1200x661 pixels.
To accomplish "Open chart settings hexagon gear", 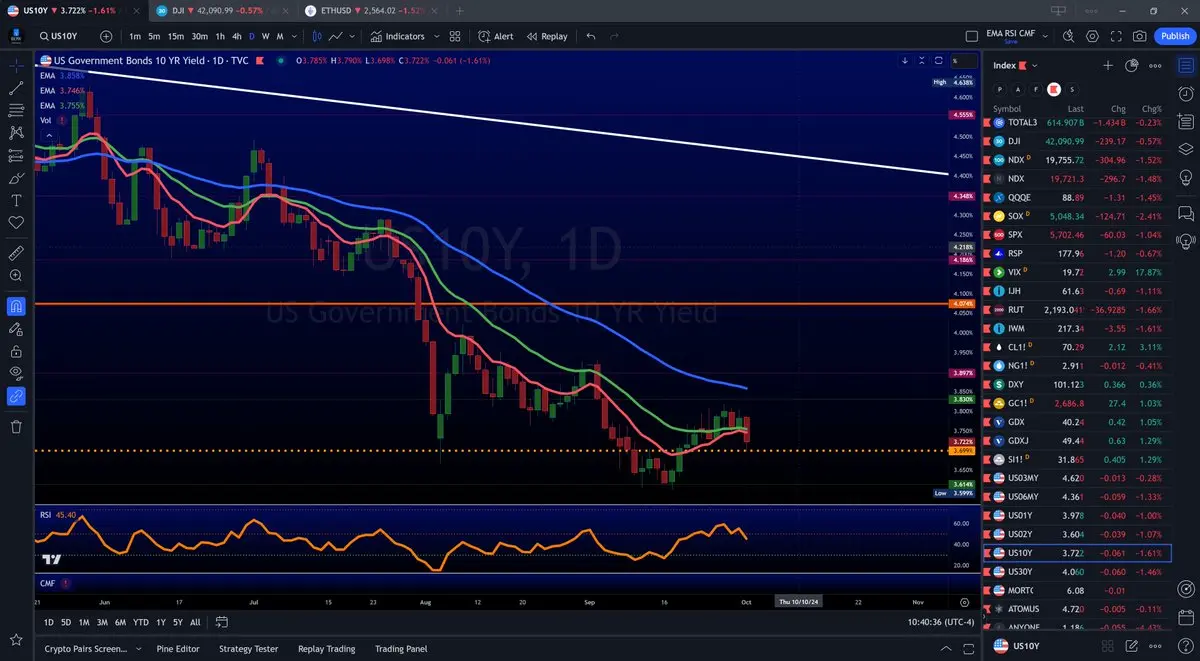I will coord(1092,36).
